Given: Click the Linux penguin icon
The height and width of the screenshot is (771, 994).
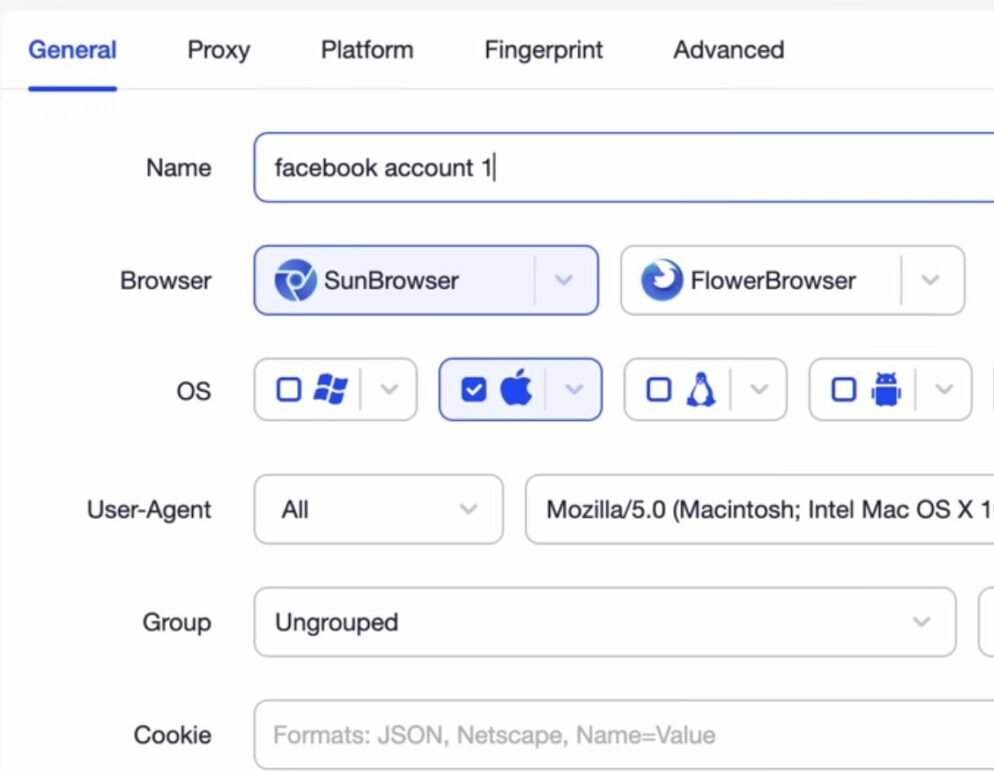Looking at the screenshot, I should click(700, 389).
